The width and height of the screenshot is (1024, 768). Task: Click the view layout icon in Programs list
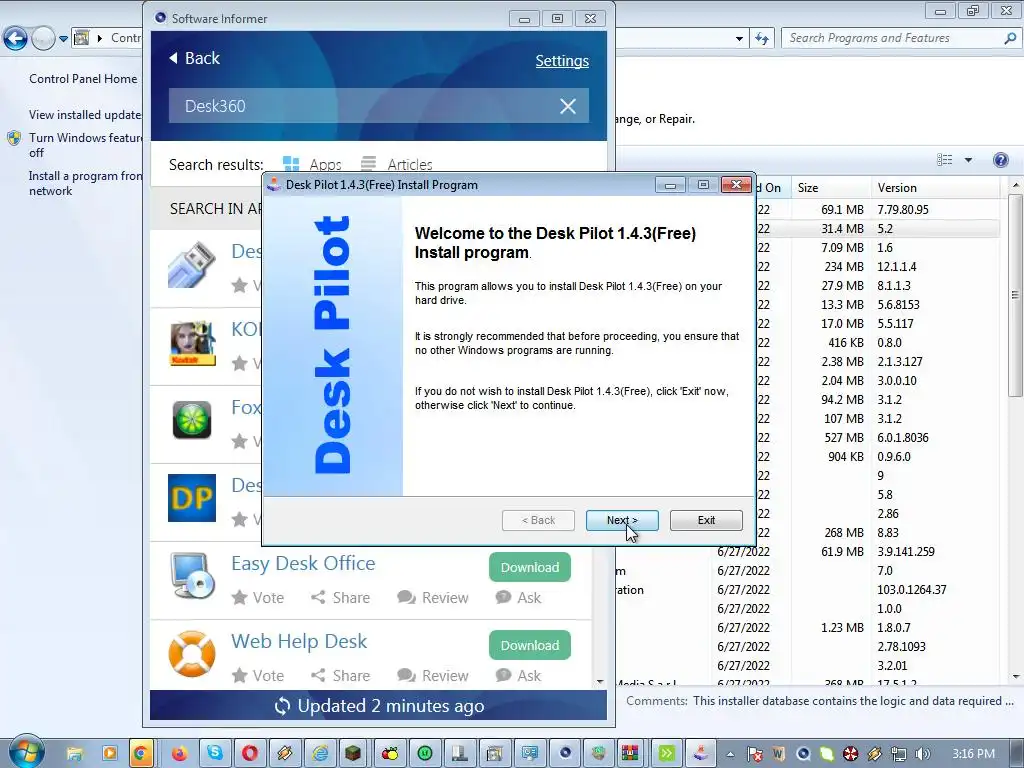pos(944,160)
